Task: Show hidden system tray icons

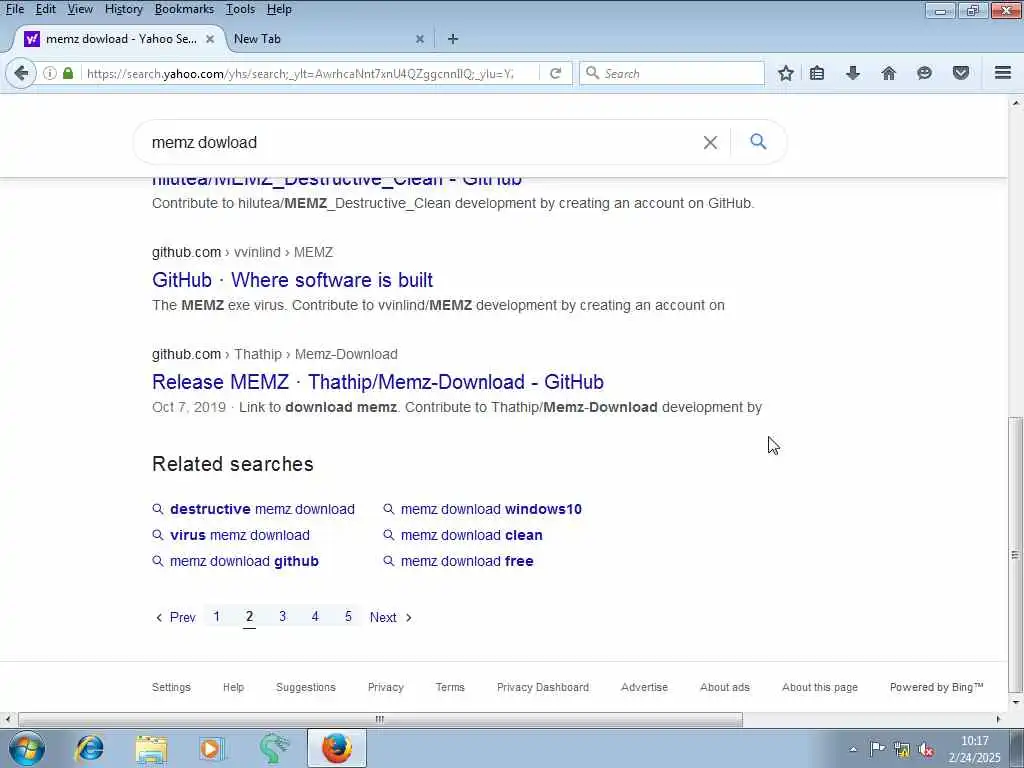Action: 853,749
